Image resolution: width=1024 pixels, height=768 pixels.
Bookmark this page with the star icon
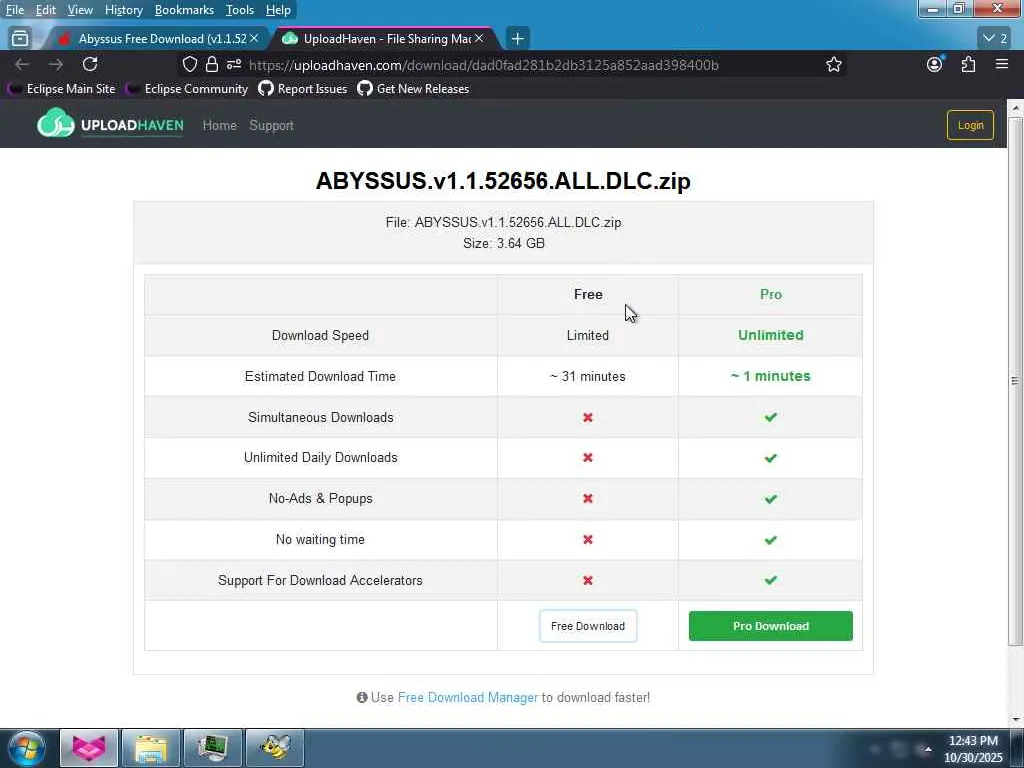coord(833,65)
